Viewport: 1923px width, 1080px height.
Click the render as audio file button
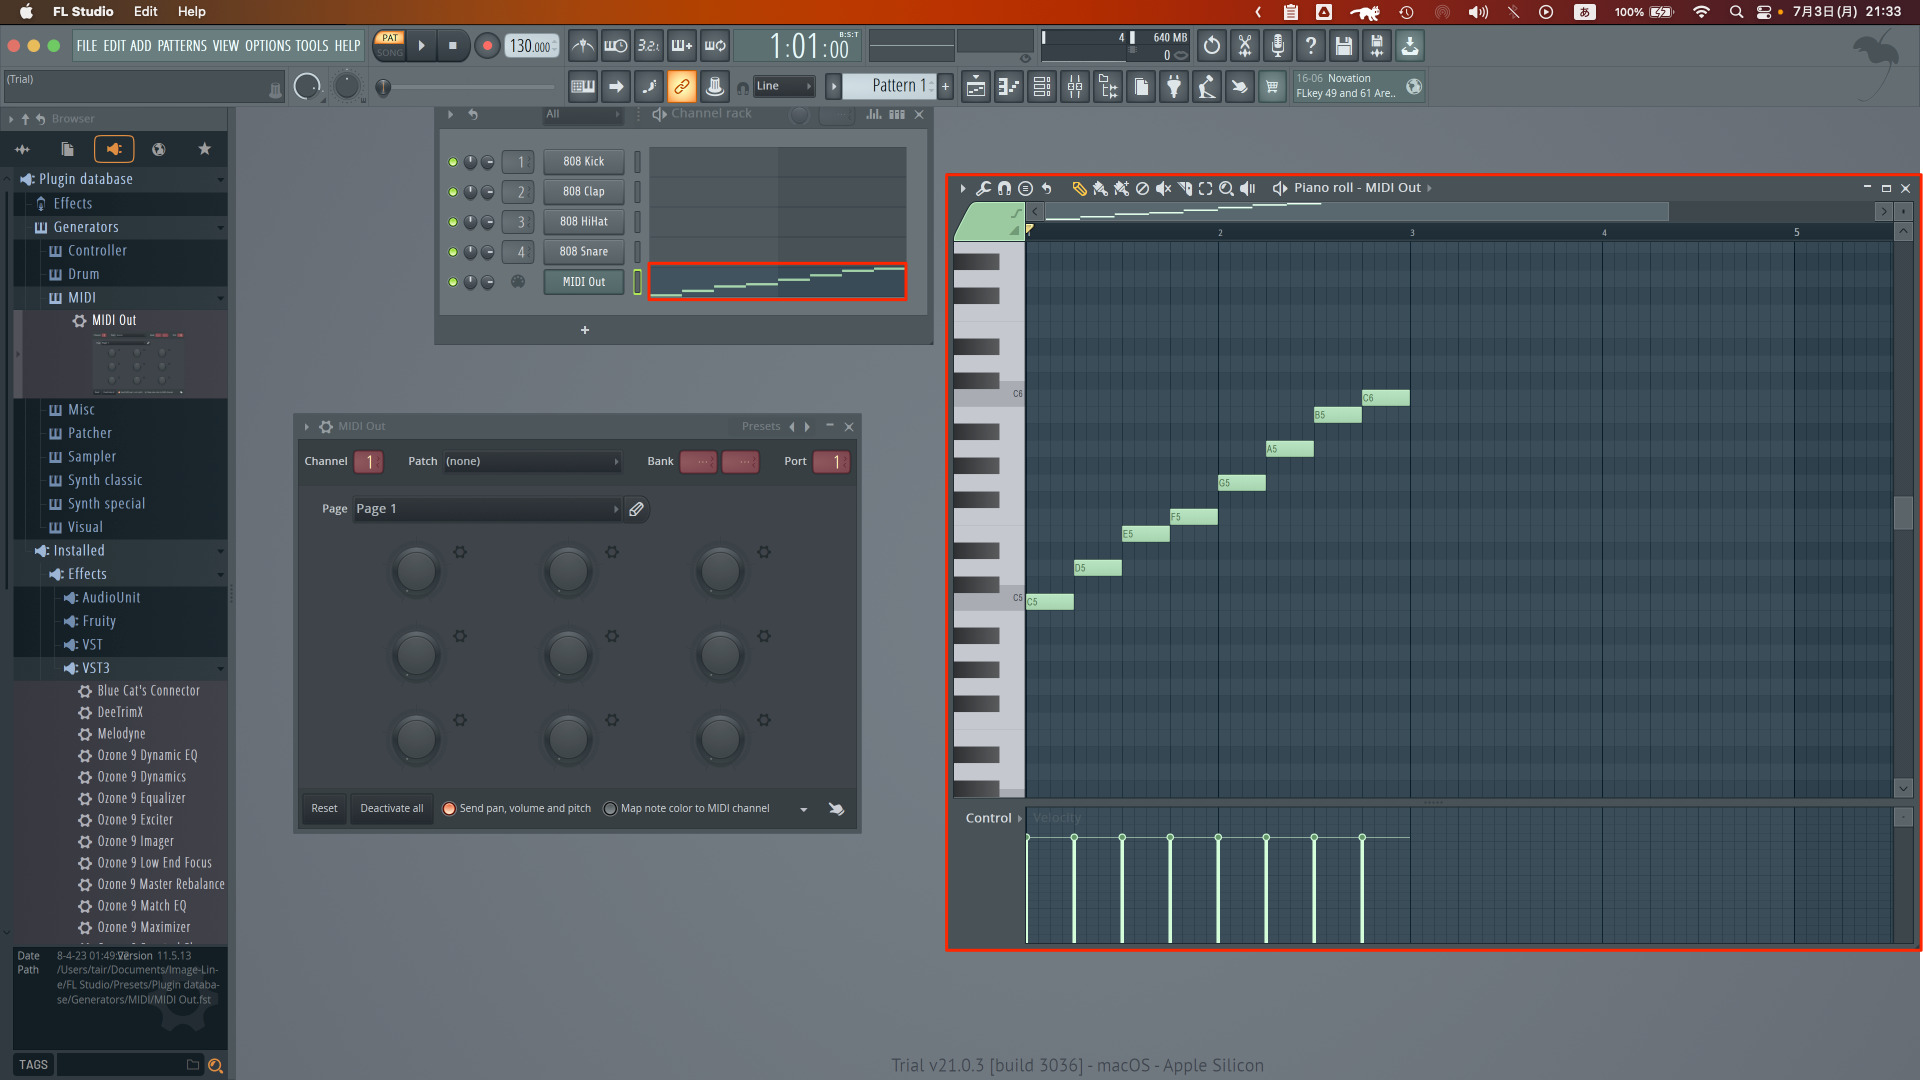(x=1377, y=46)
